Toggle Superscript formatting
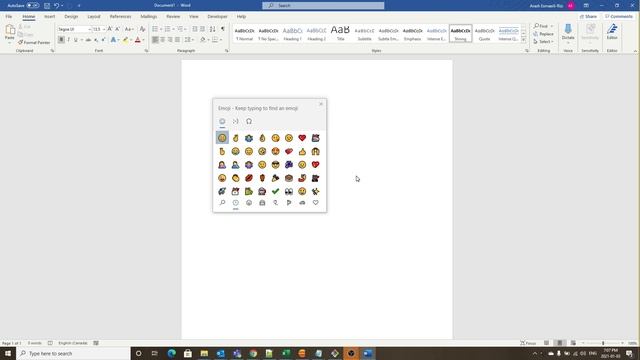640x360 pixels. pyautogui.click(x=103, y=40)
